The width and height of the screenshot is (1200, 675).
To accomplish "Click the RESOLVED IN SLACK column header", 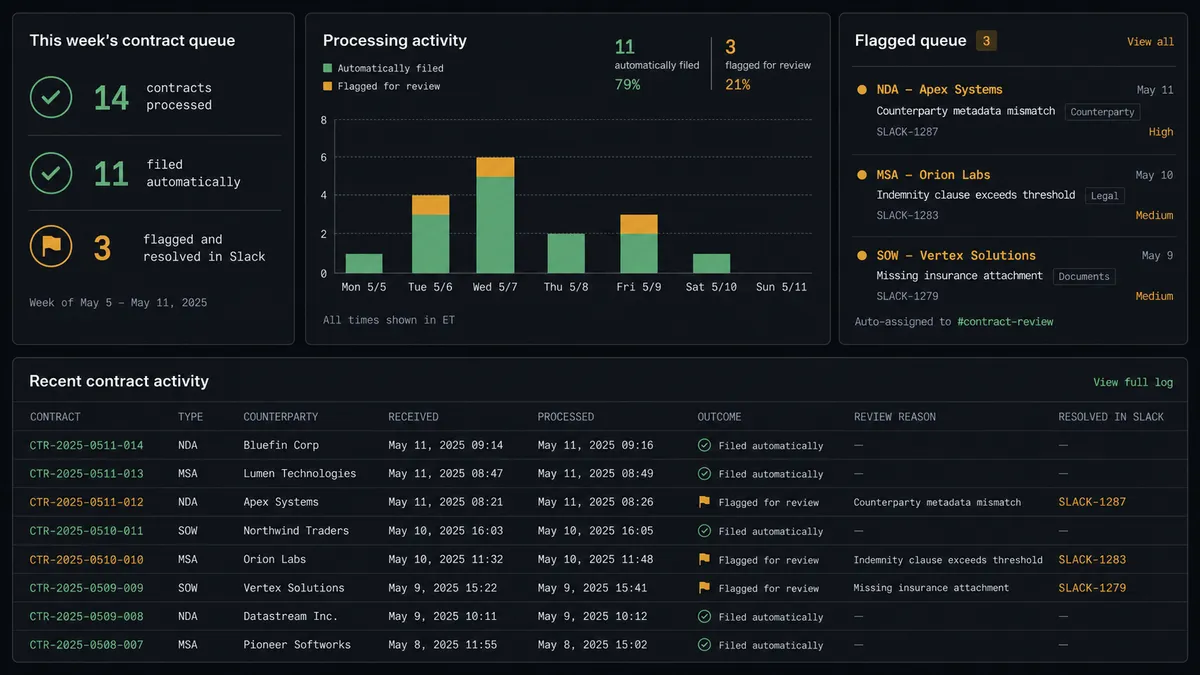I will pos(1111,417).
